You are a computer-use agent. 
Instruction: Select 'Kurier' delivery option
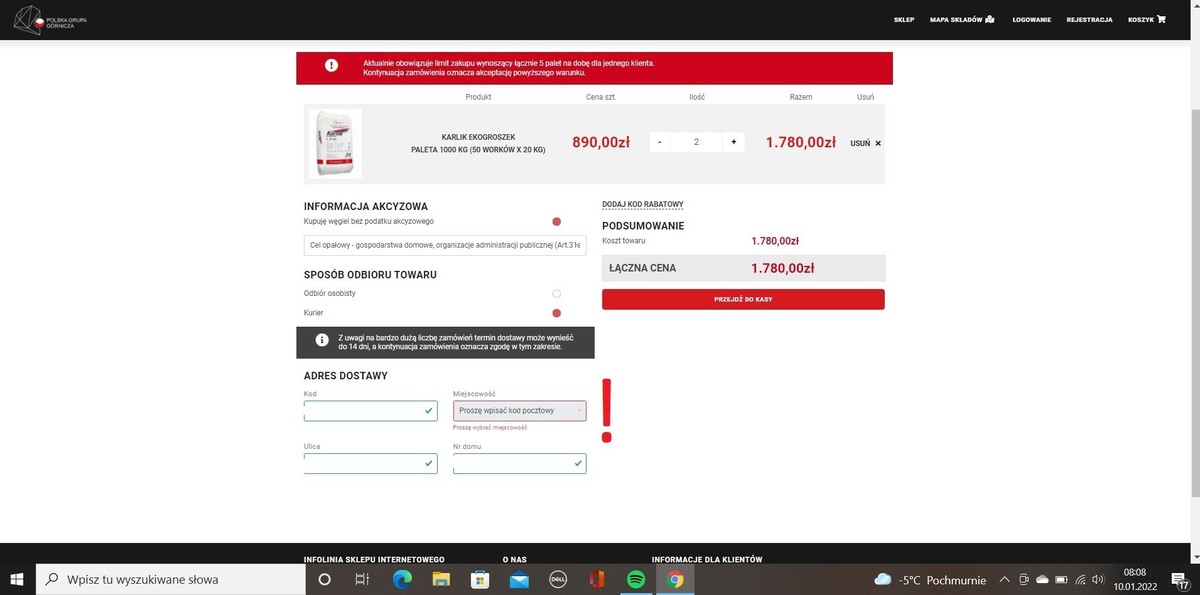coord(556,313)
